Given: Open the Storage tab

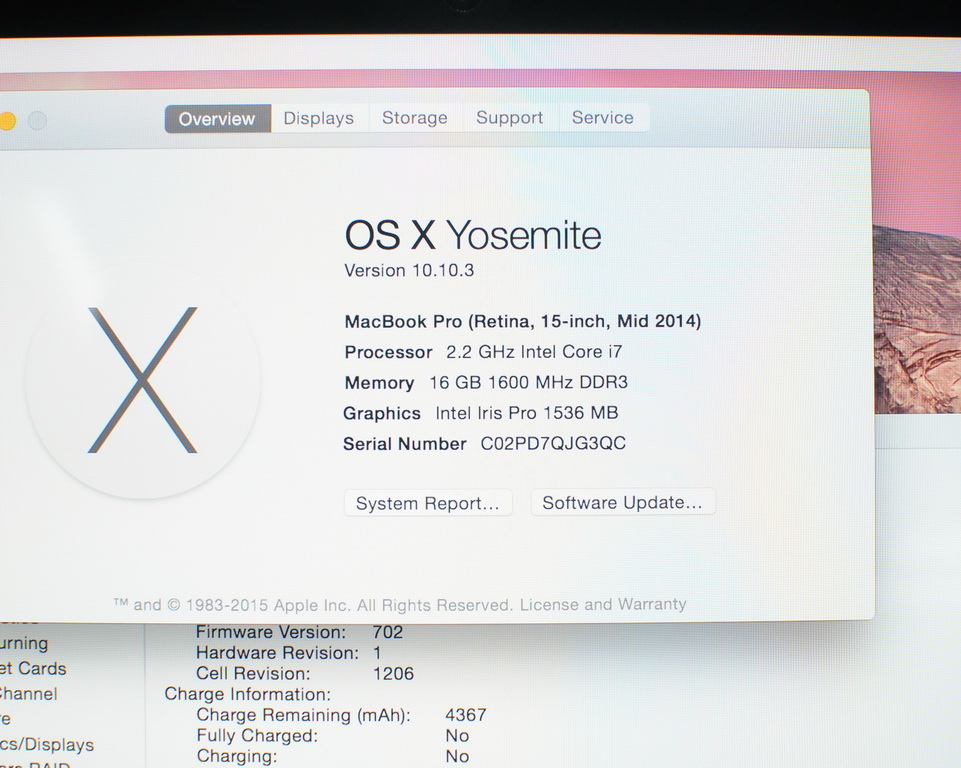Looking at the screenshot, I should click(x=415, y=117).
